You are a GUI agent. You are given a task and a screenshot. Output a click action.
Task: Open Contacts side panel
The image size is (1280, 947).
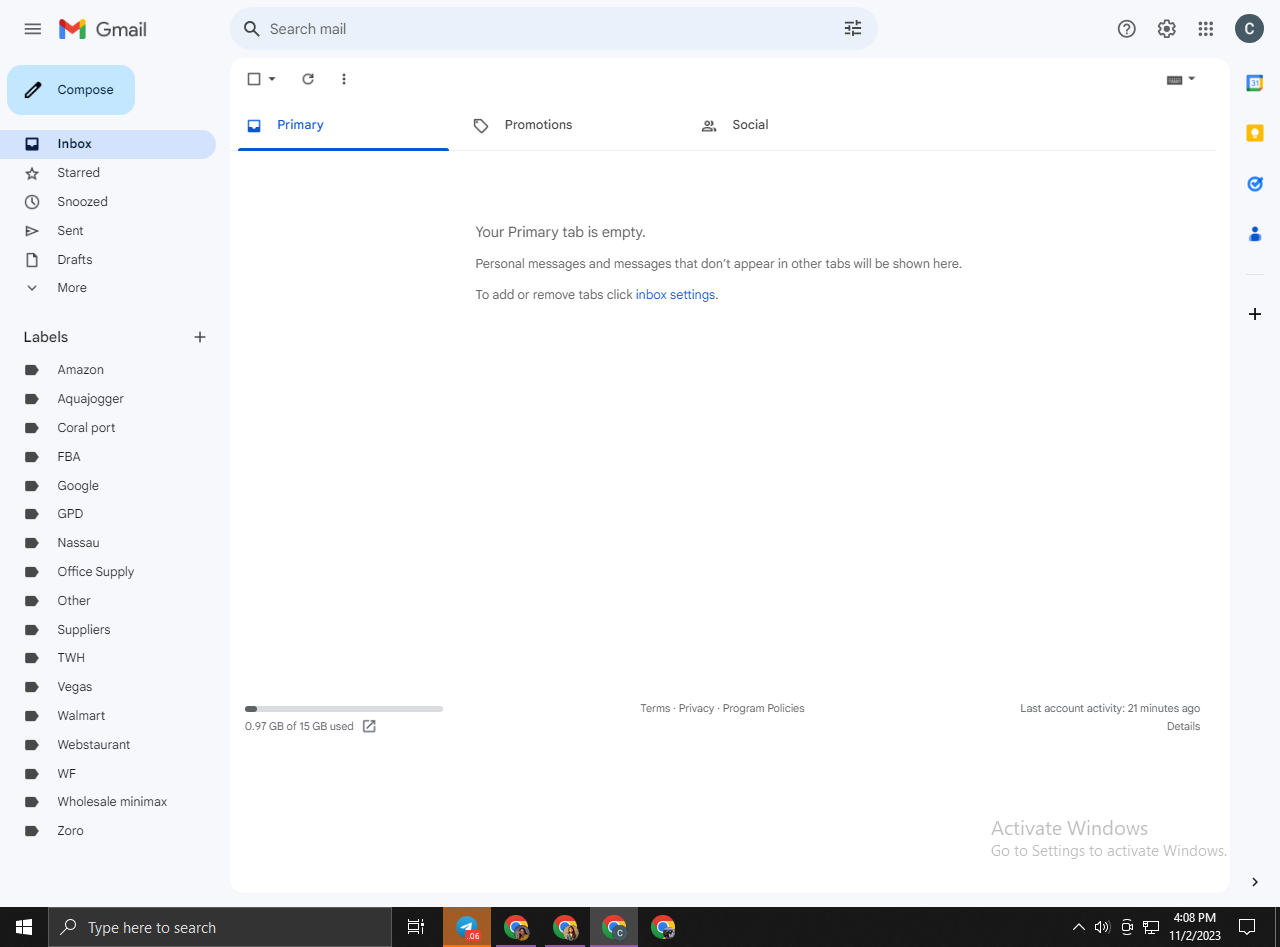tap(1255, 234)
